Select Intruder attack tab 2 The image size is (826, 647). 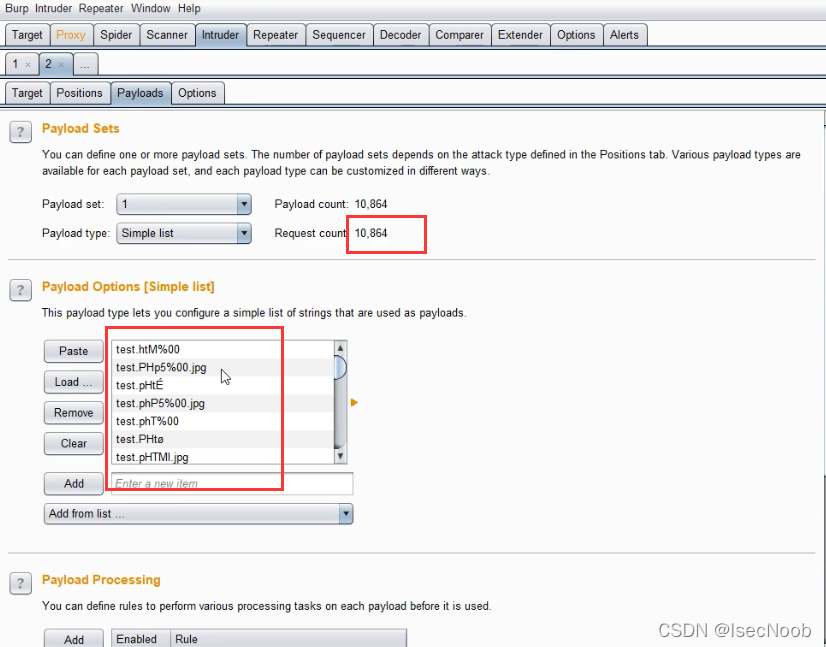48,64
